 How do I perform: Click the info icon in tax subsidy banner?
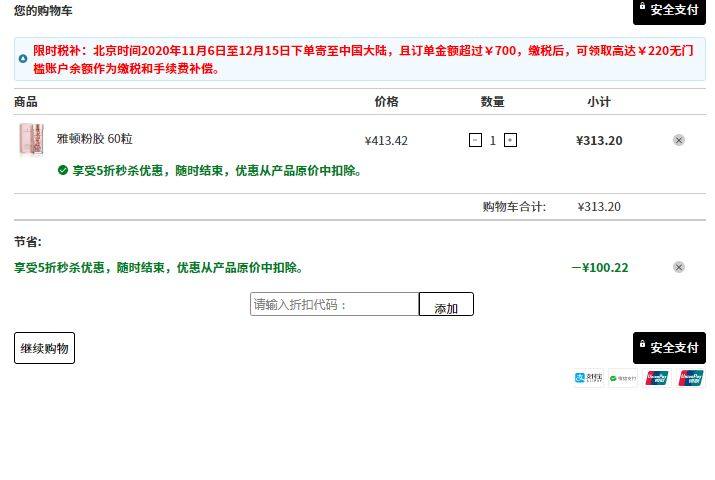(x=23, y=59)
